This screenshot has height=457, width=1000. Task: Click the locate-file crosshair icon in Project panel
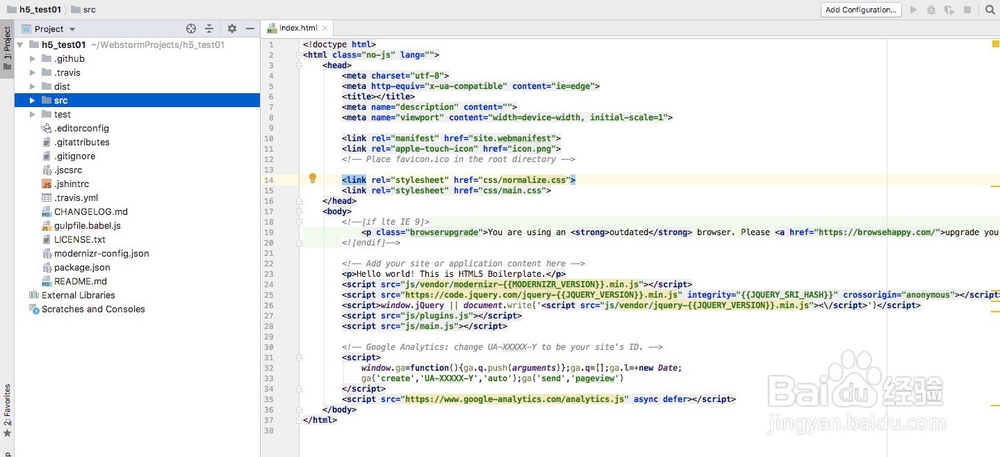(x=191, y=29)
